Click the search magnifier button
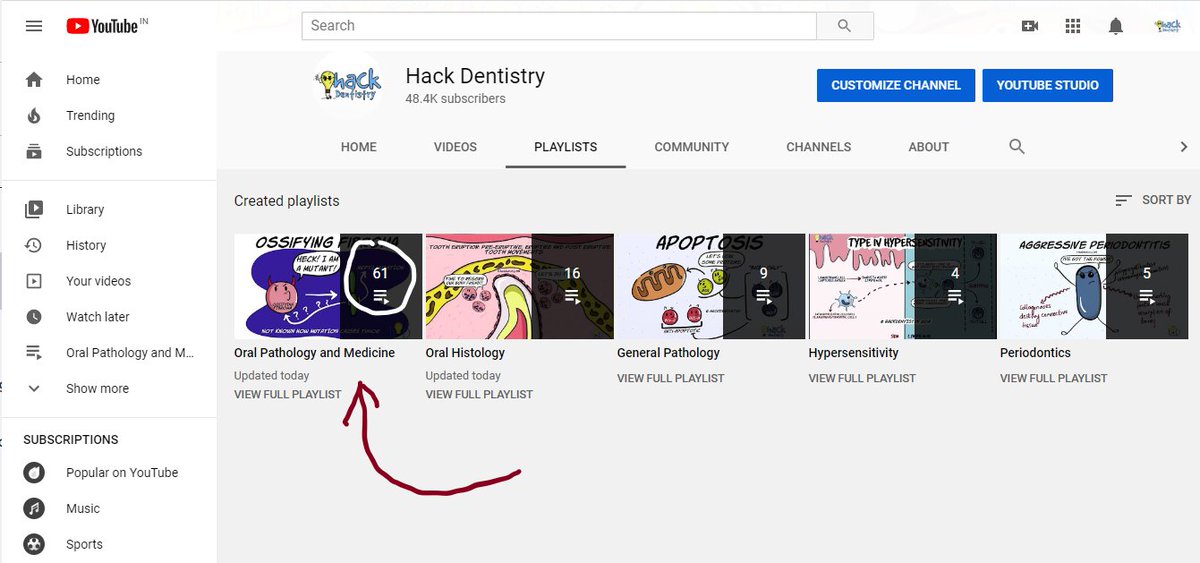This screenshot has height=563, width=1200. coord(845,26)
